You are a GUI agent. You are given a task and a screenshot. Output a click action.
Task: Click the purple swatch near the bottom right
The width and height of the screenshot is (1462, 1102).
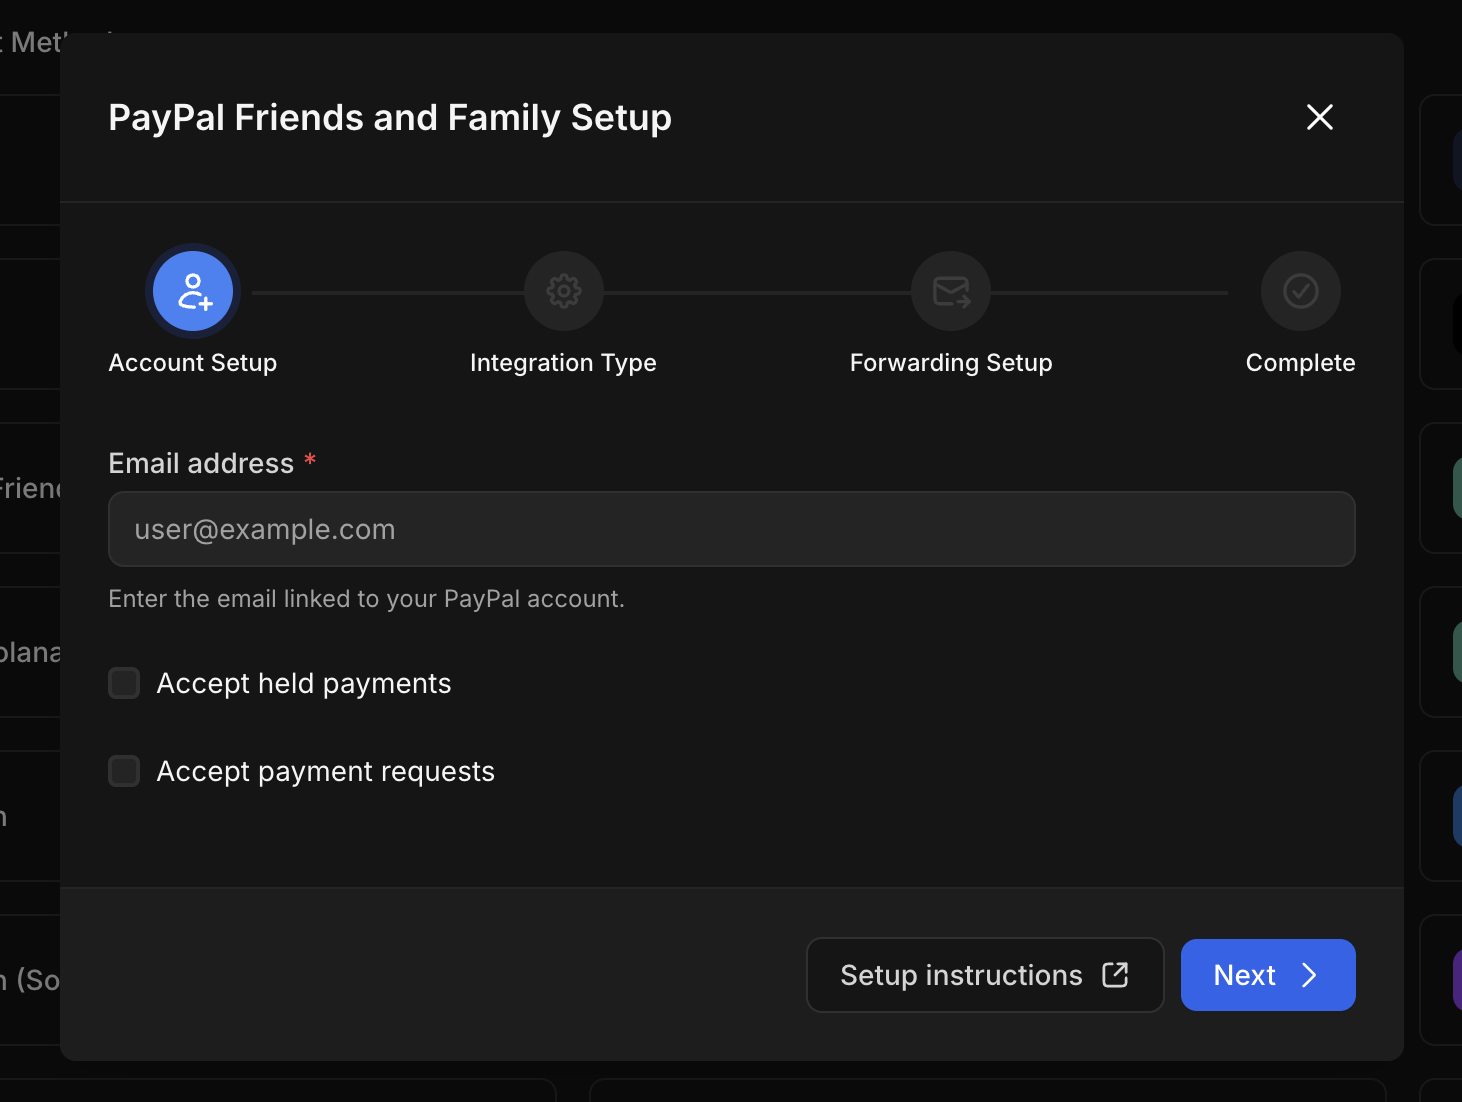coord(1455,980)
